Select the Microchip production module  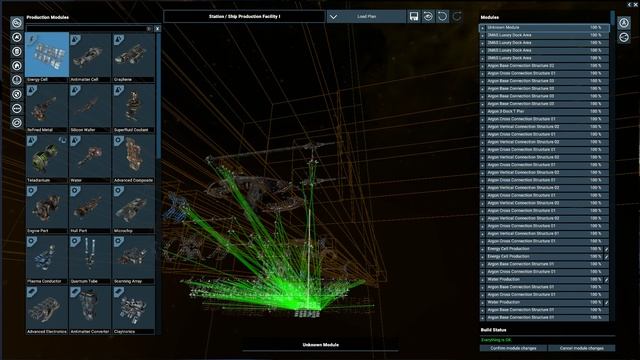pyautogui.click(x=133, y=209)
